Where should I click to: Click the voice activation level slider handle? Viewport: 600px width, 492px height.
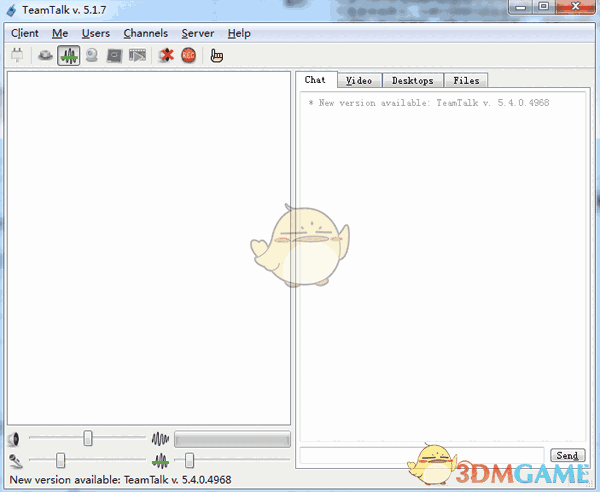tap(189, 460)
